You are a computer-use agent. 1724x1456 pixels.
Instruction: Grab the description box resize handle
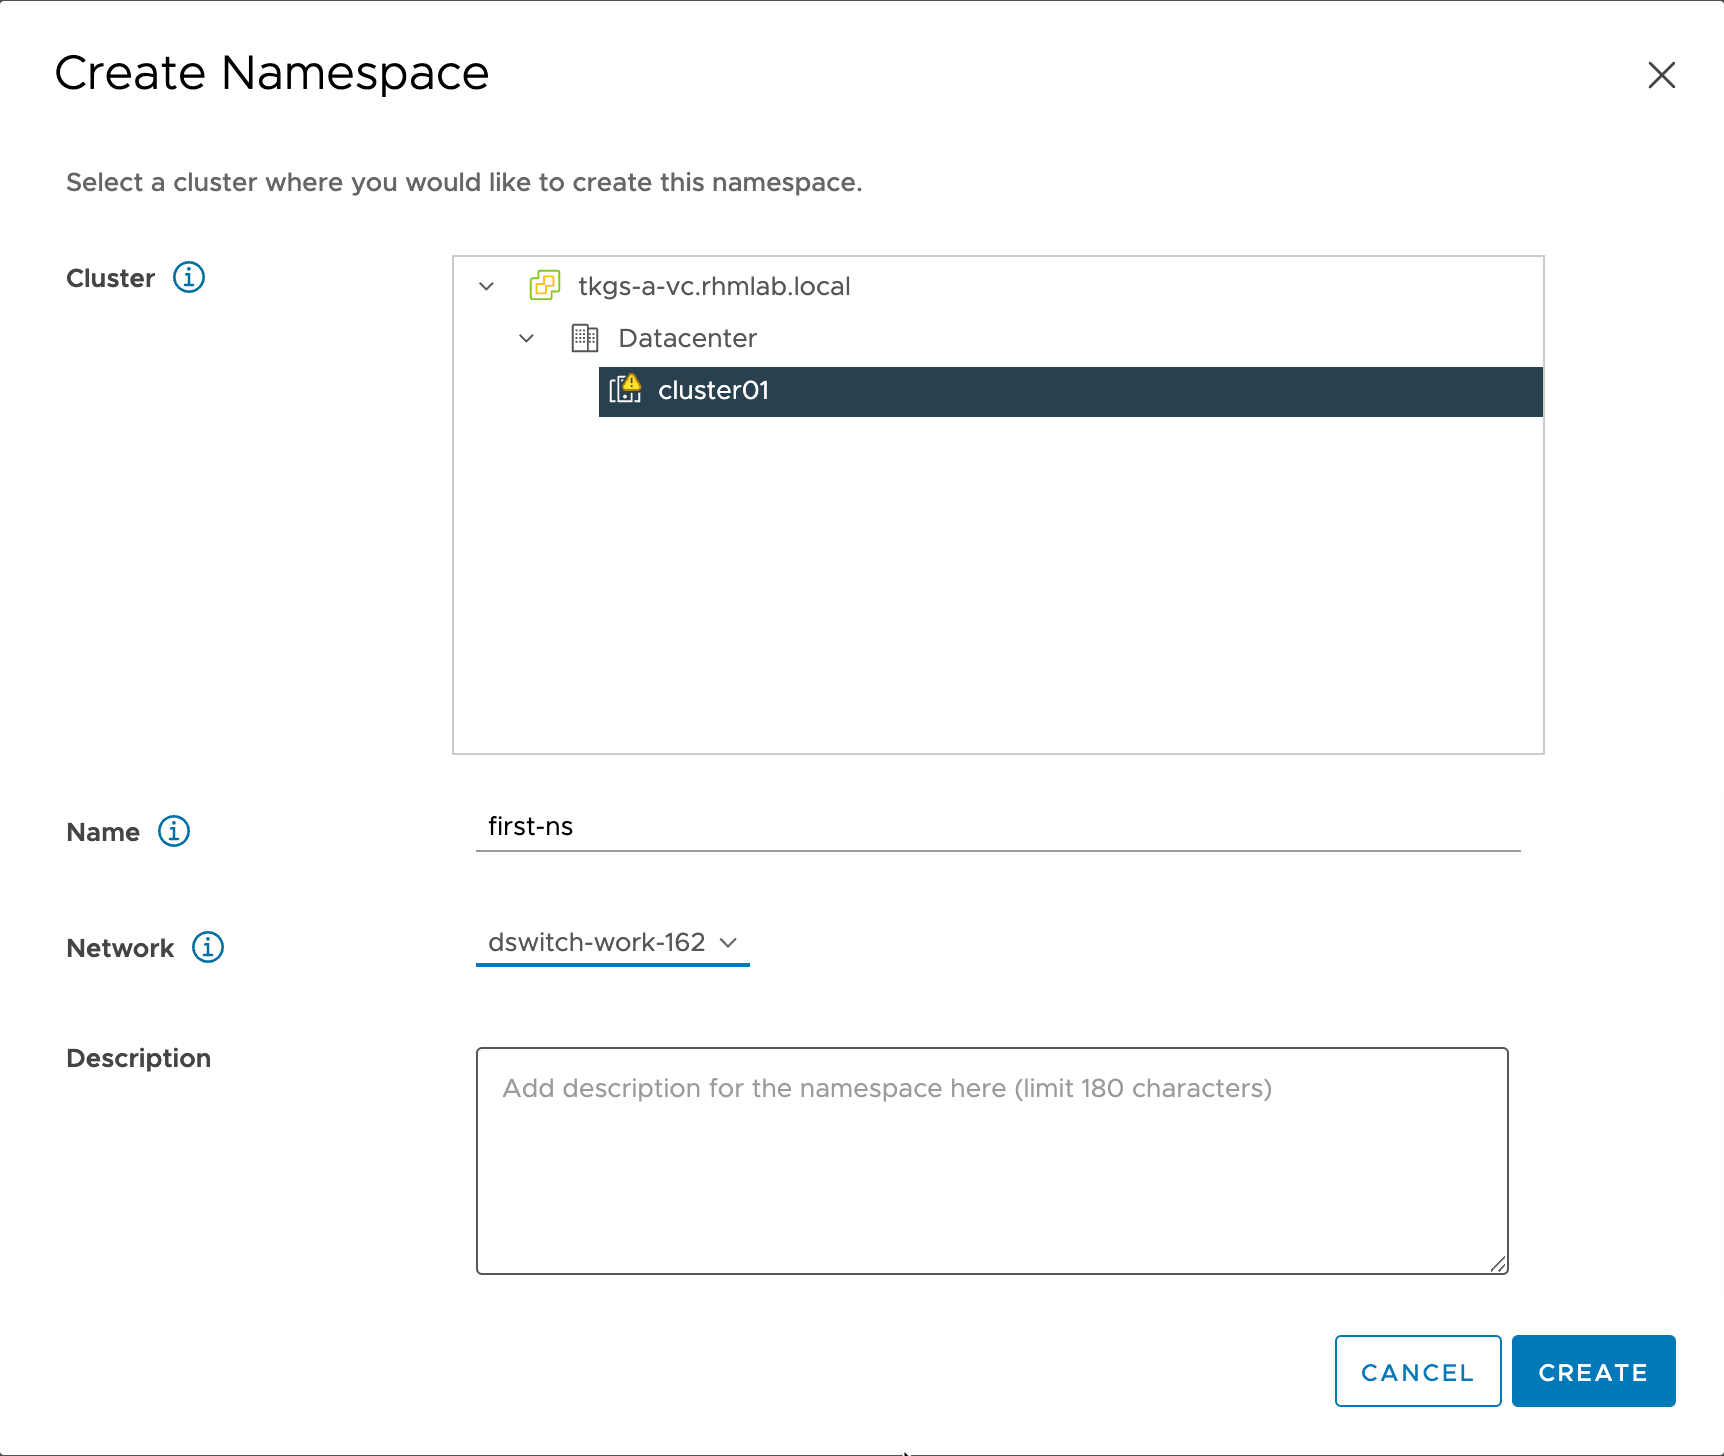click(1498, 1265)
